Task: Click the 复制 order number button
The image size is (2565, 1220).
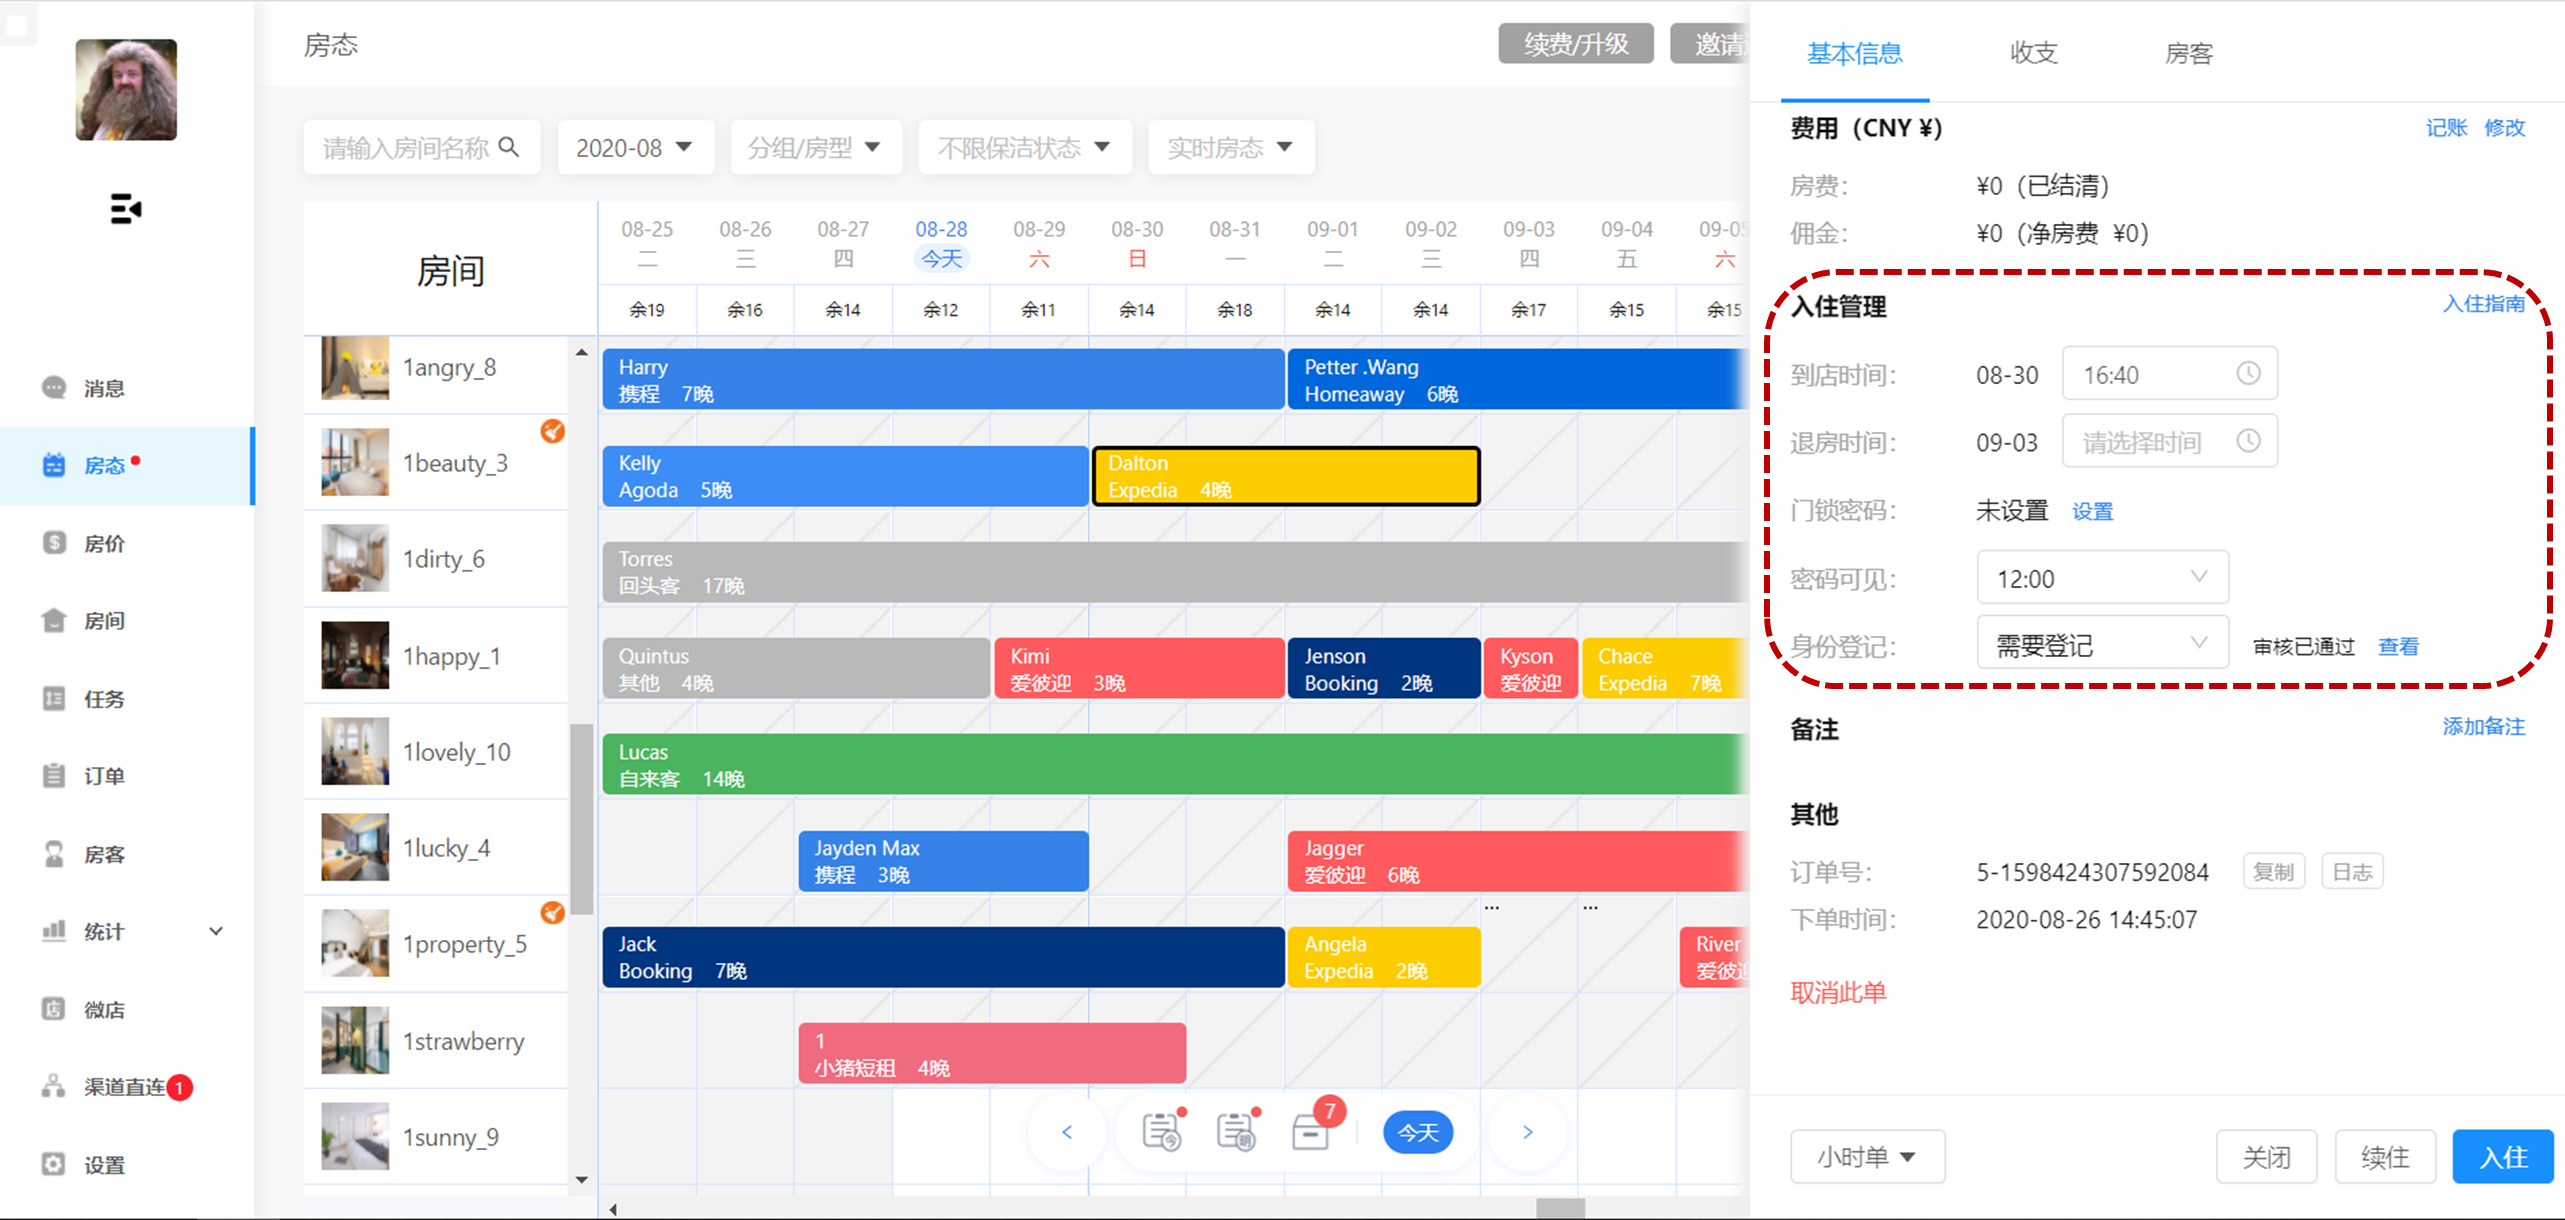Action: [x=2273, y=871]
